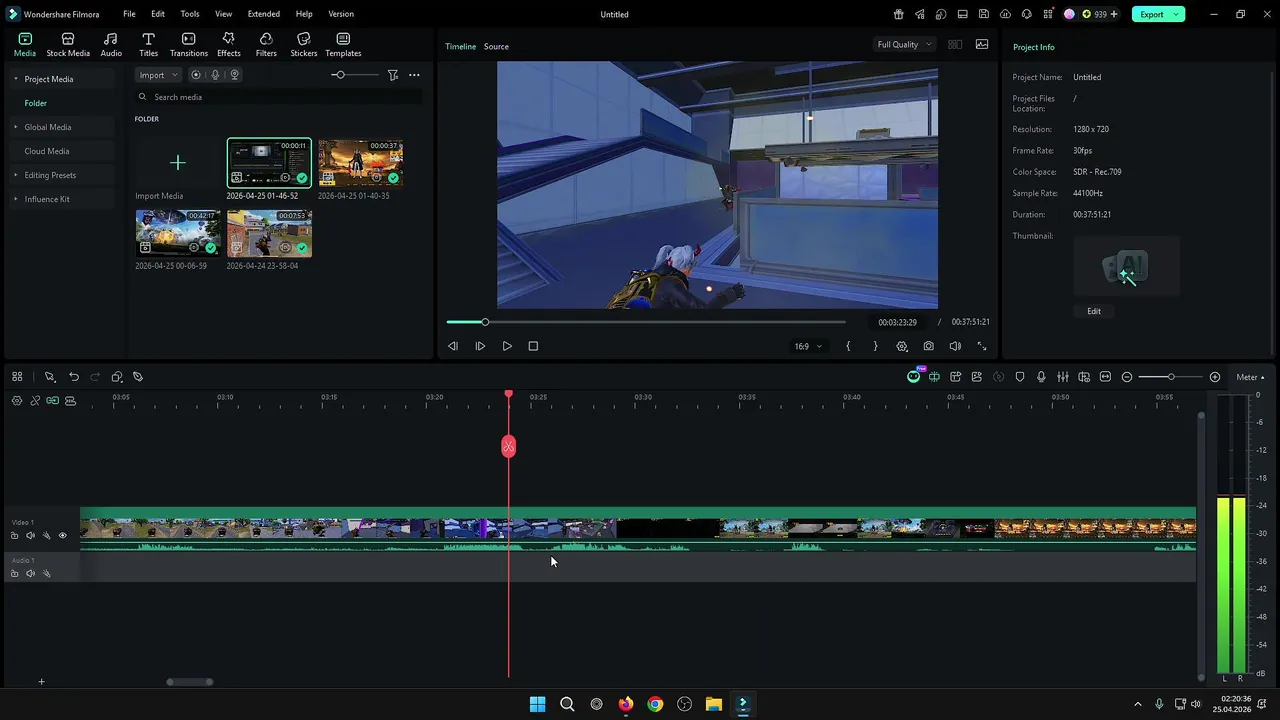The image size is (1280, 720).
Task: Record voiceover from timeline toolbar
Action: 1041,377
